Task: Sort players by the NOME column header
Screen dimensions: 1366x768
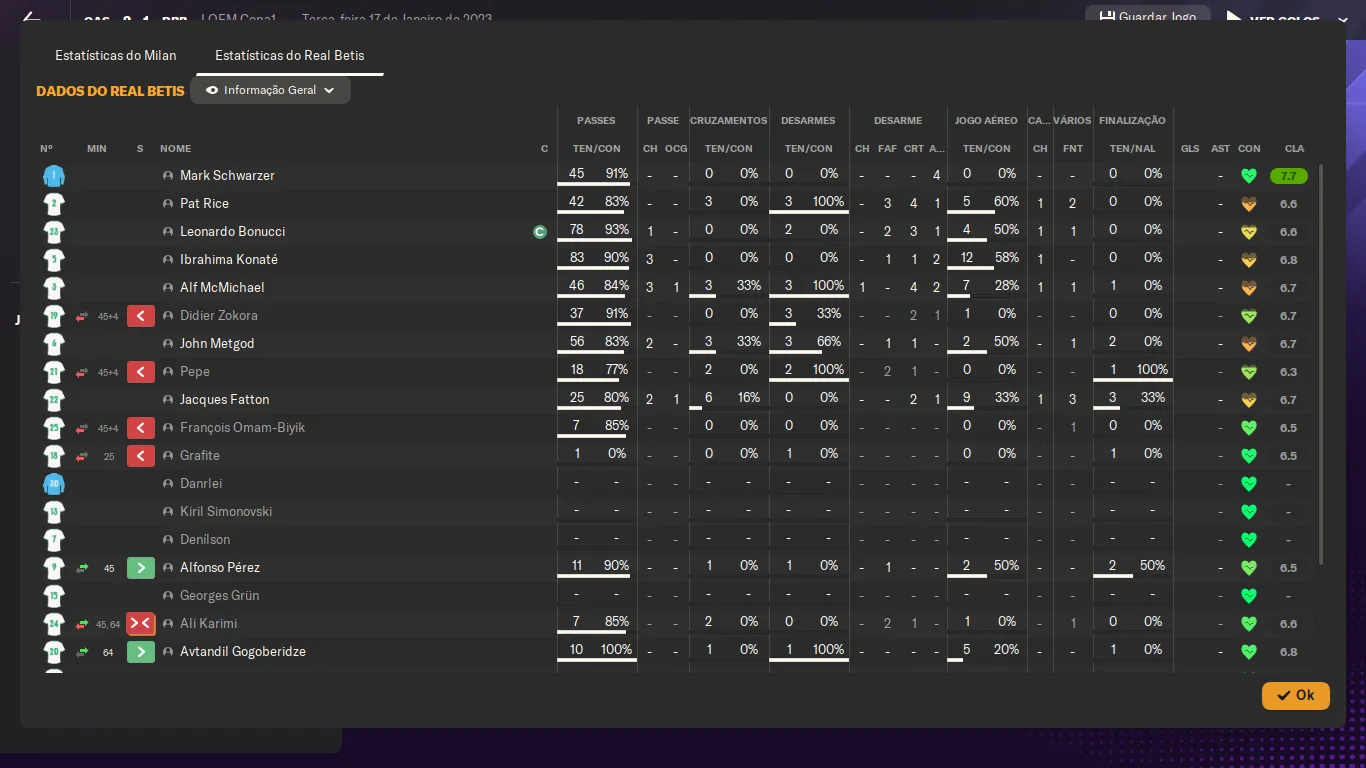Action: 175,149
